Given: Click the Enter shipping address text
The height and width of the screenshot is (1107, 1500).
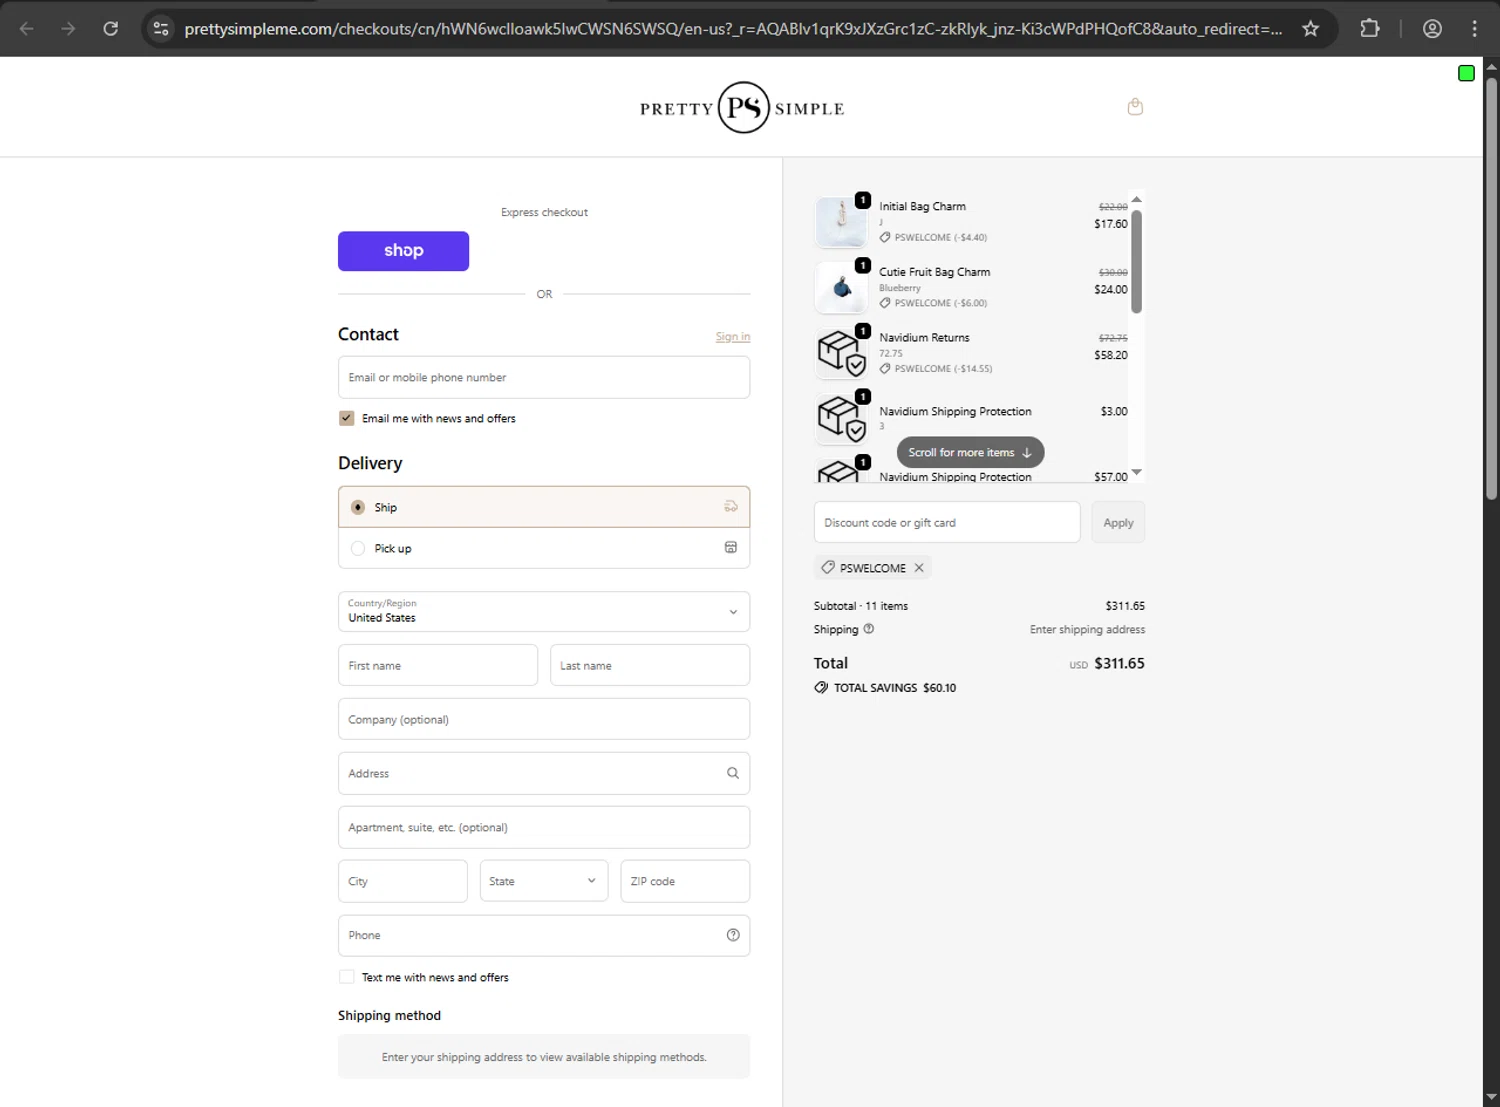Looking at the screenshot, I should [1087, 629].
